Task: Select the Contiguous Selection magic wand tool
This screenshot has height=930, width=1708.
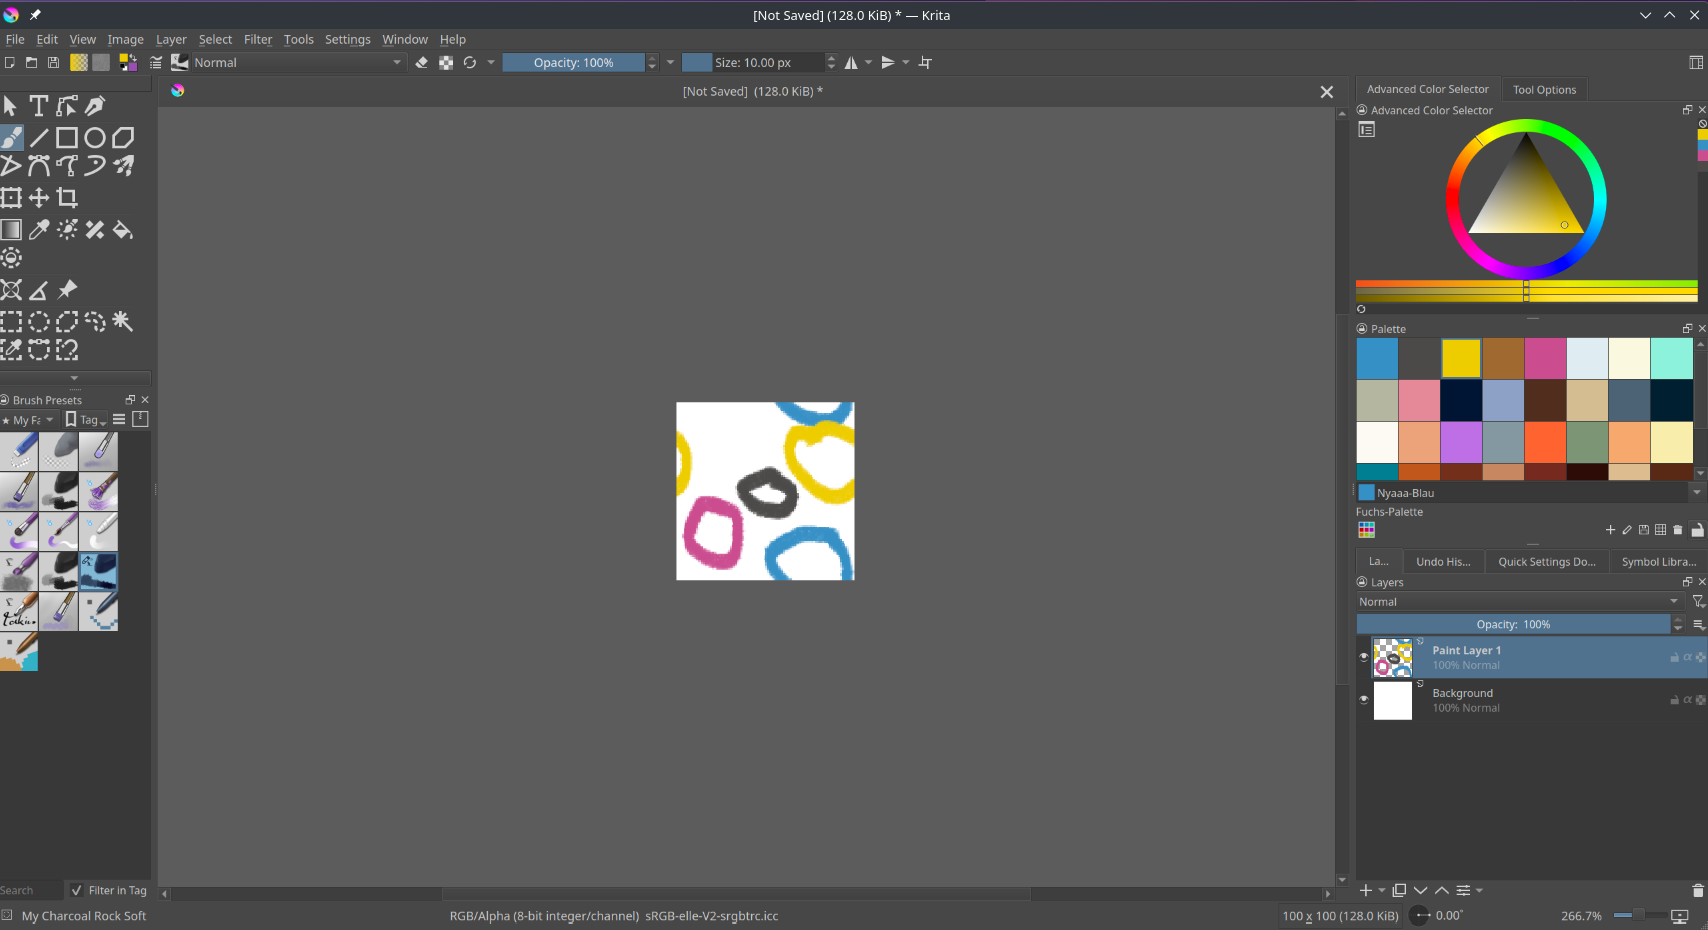Action: pos(123,322)
